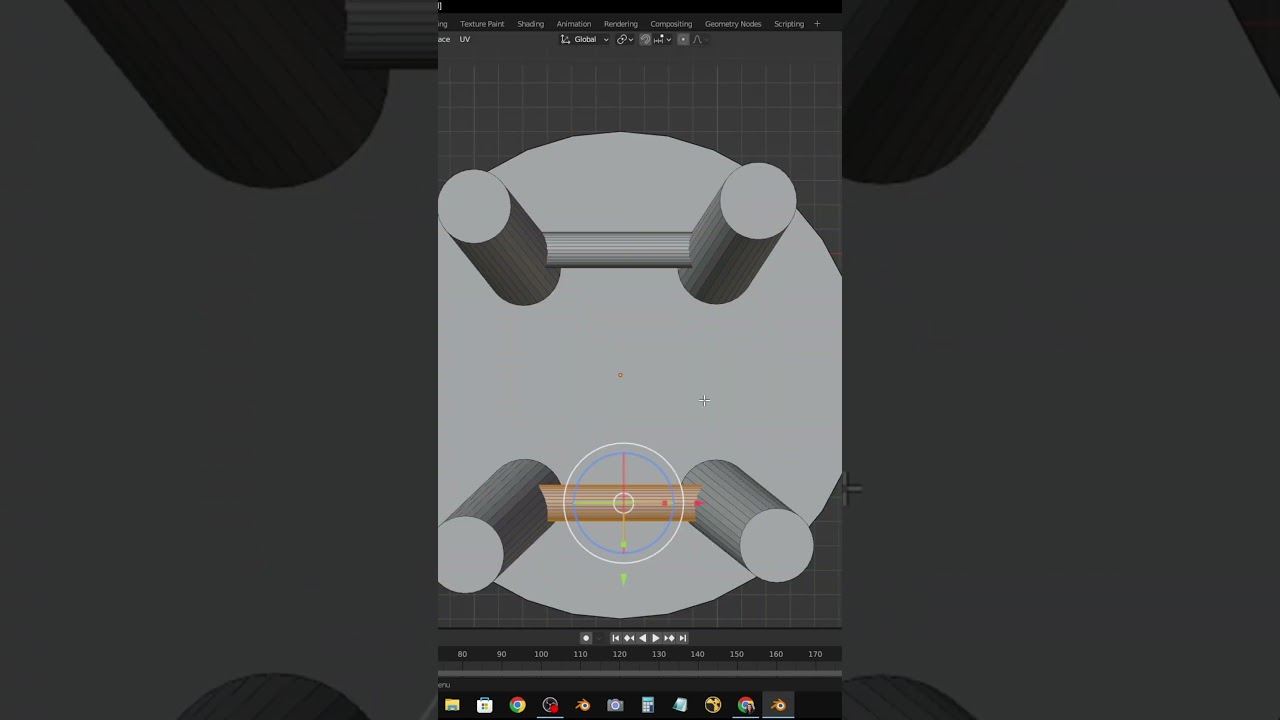Image resolution: width=1280 pixels, height=720 pixels.
Task: Open Microsoft Store from the taskbar
Action: coord(485,705)
